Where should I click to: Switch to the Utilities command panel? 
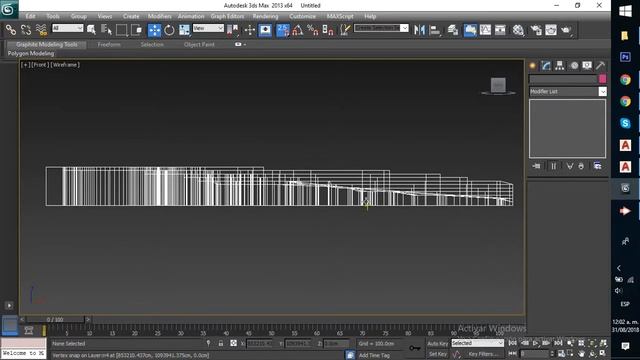coord(600,66)
